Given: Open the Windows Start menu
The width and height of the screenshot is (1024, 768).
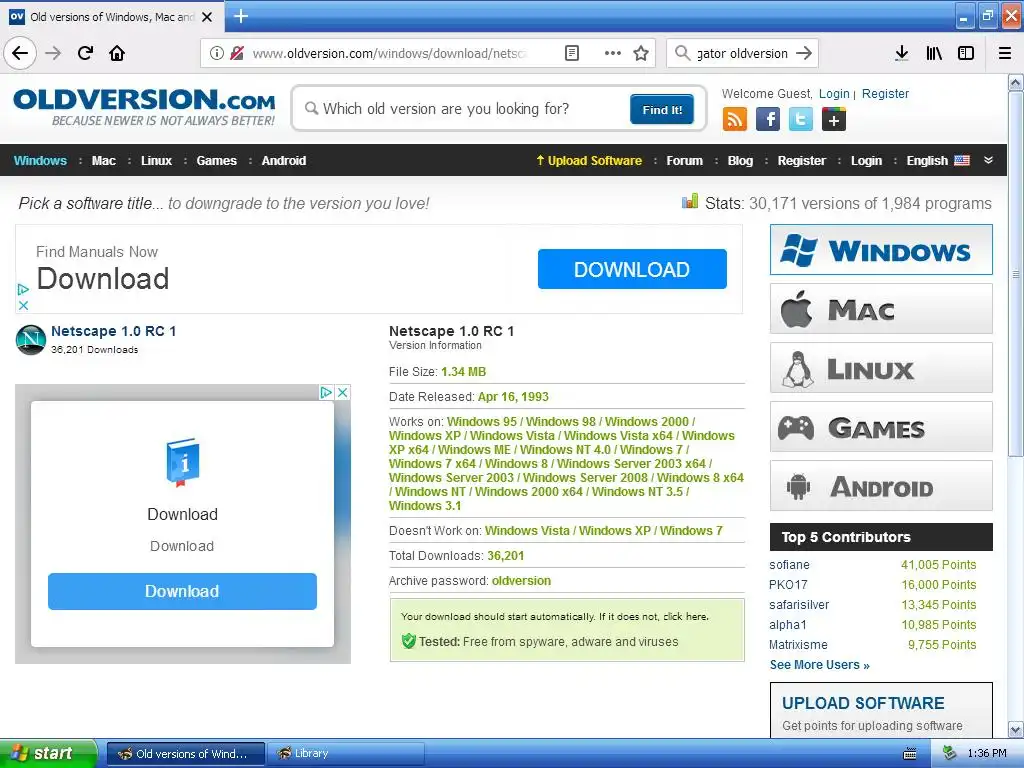Looking at the screenshot, I should click(47, 753).
